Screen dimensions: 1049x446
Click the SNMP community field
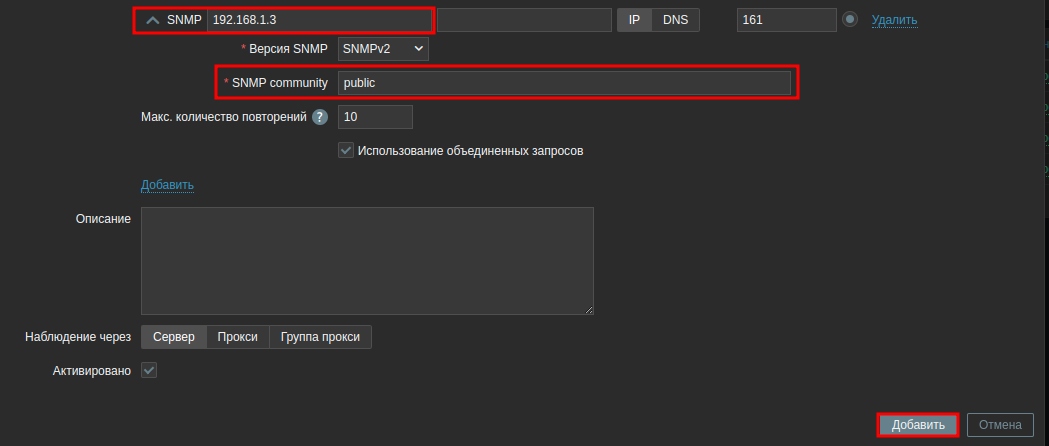(564, 83)
